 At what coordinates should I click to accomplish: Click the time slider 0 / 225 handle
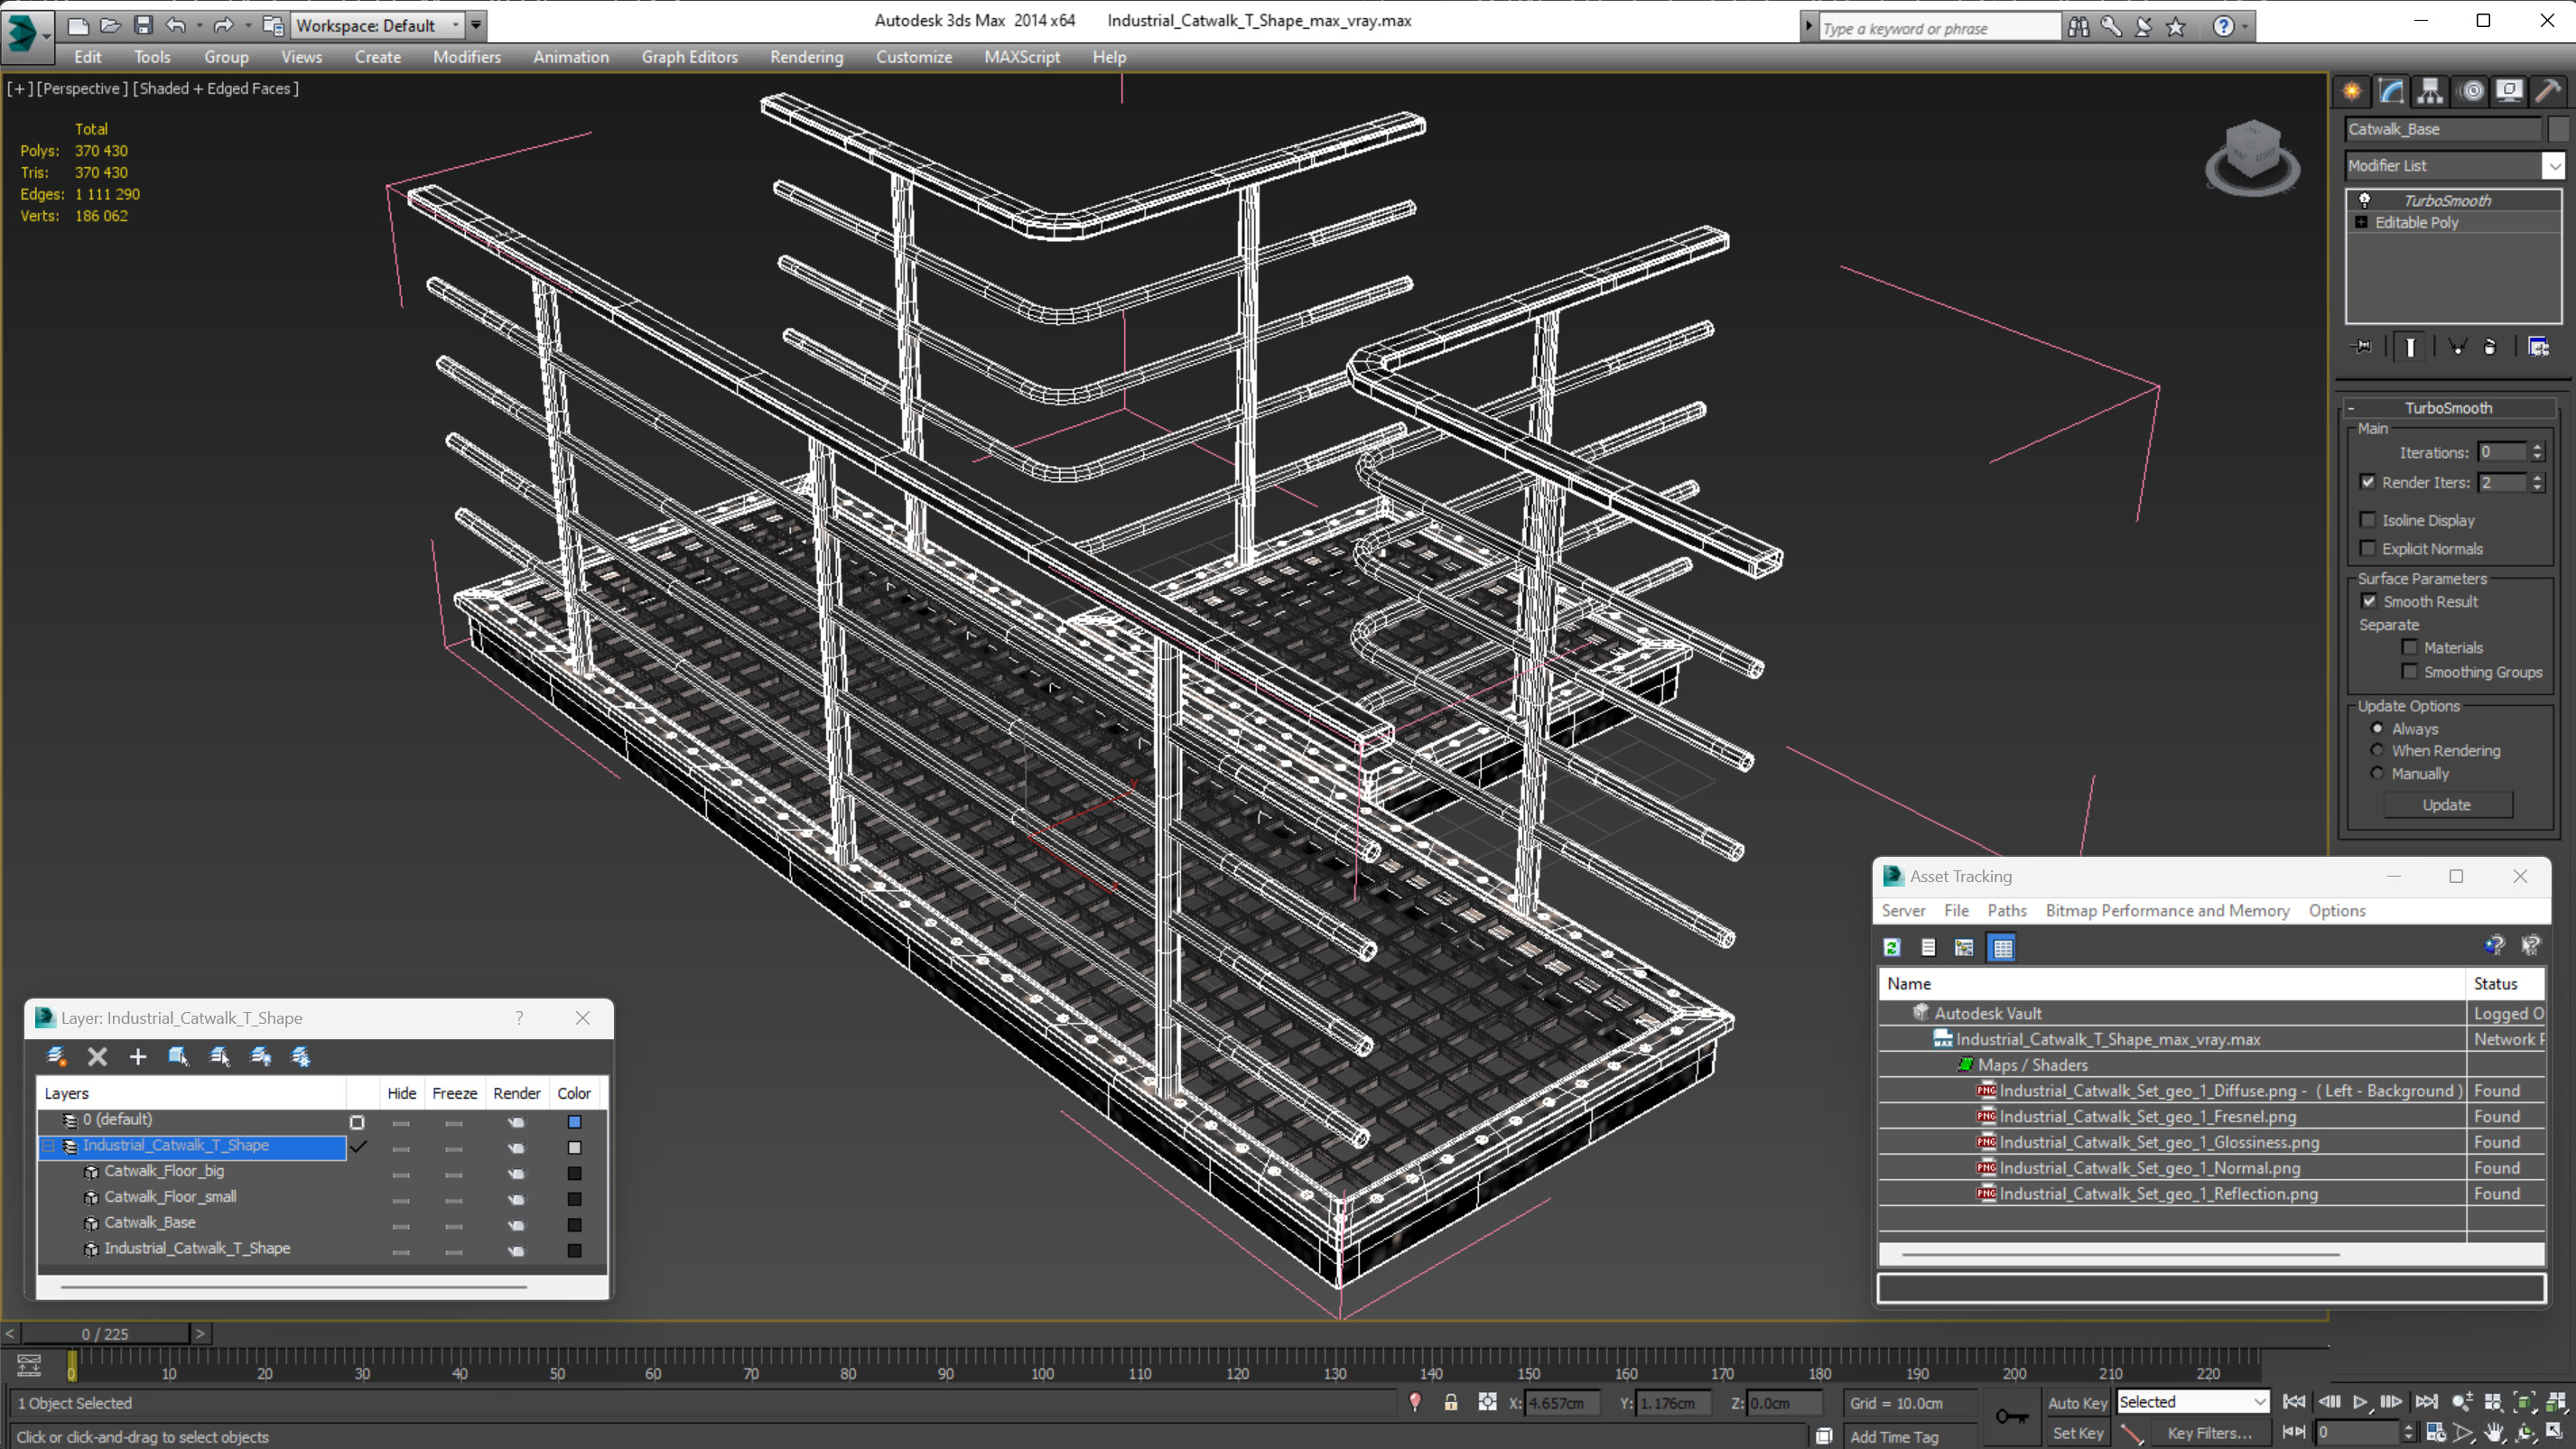[x=105, y=1333]
